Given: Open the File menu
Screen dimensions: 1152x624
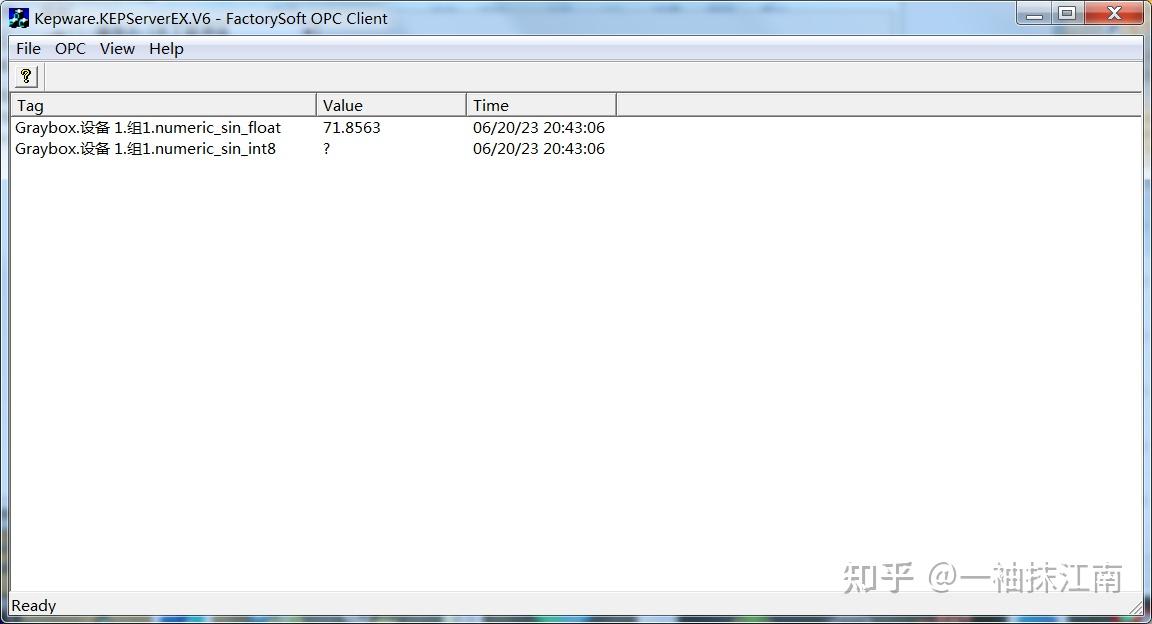Looking at the screenshot, I should pos(27,48).
